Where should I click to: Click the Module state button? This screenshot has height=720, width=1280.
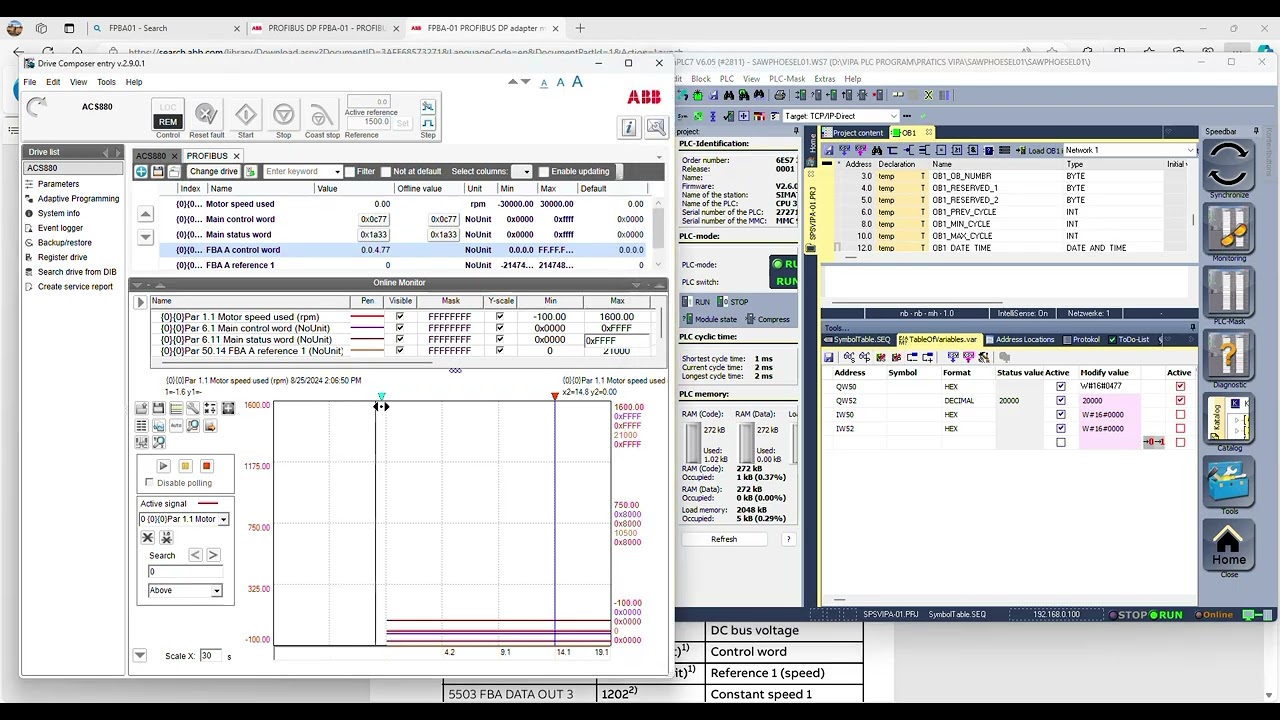(x=710, y=319)
